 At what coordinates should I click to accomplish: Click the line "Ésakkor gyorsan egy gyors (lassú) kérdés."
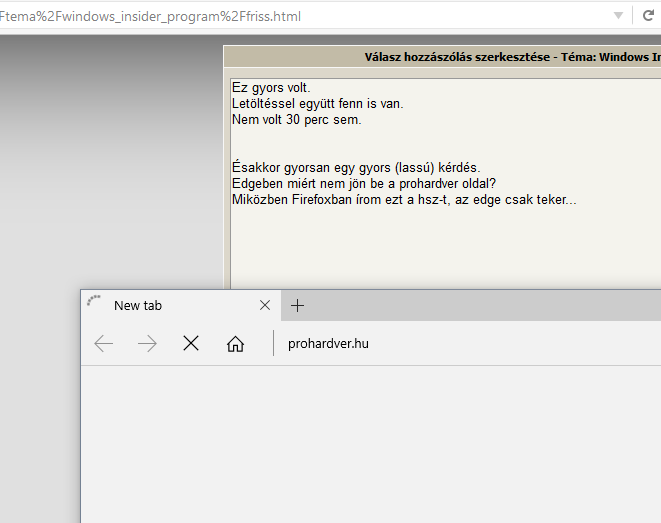pos(356,168)
